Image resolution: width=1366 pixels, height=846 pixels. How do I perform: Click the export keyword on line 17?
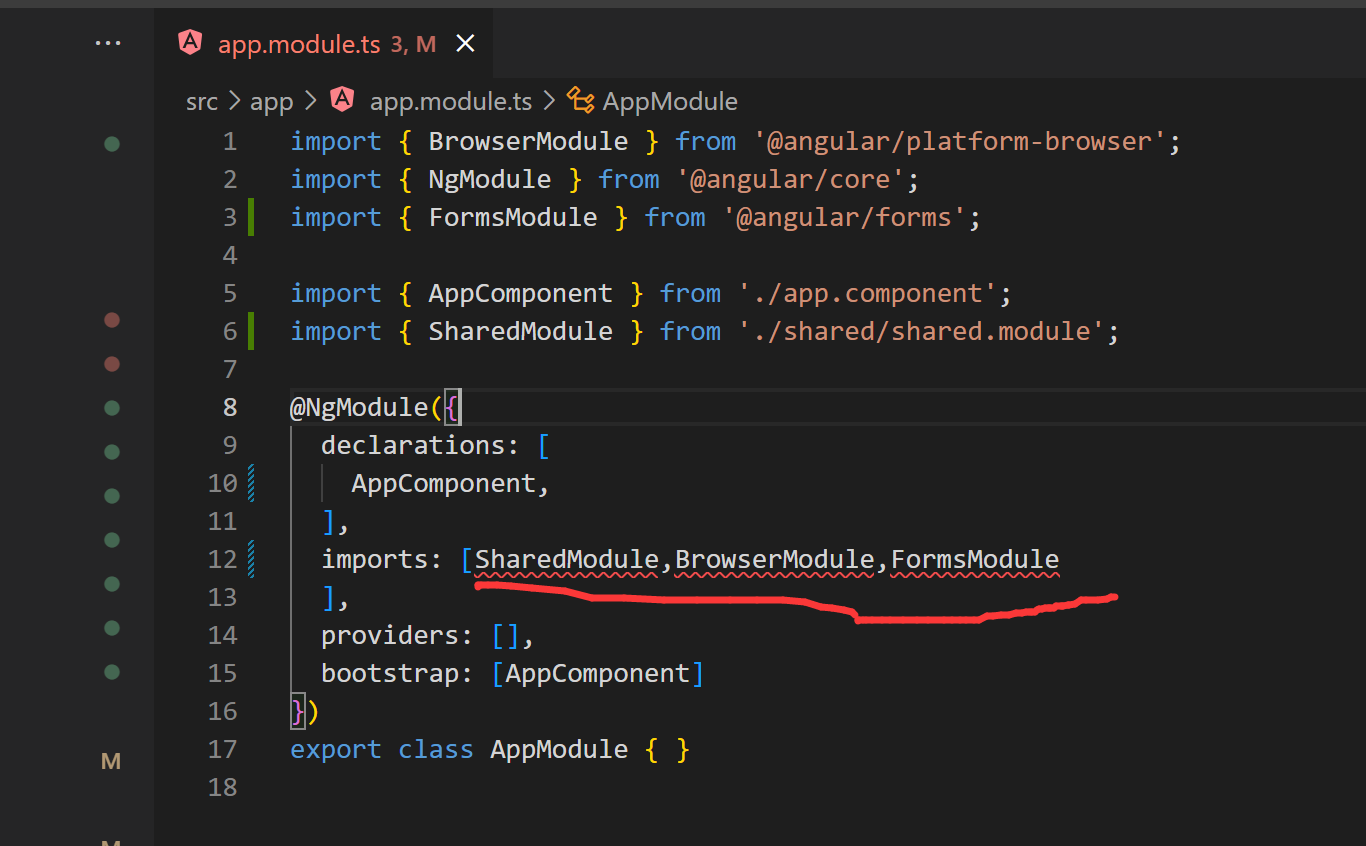pos(336,750)
